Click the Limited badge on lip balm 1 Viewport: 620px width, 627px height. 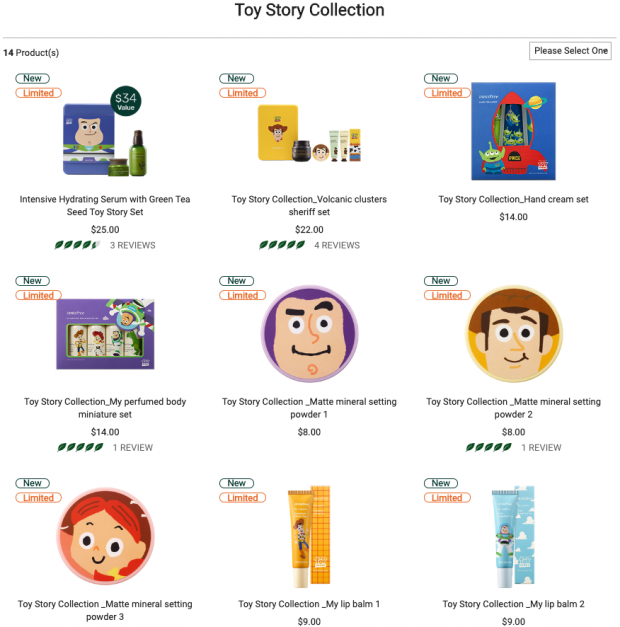242,497
